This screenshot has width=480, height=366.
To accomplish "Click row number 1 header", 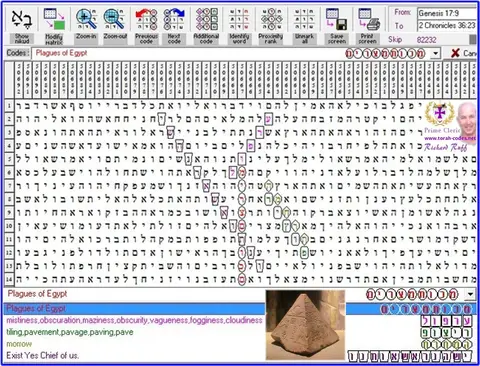I will tap(9, 106).
